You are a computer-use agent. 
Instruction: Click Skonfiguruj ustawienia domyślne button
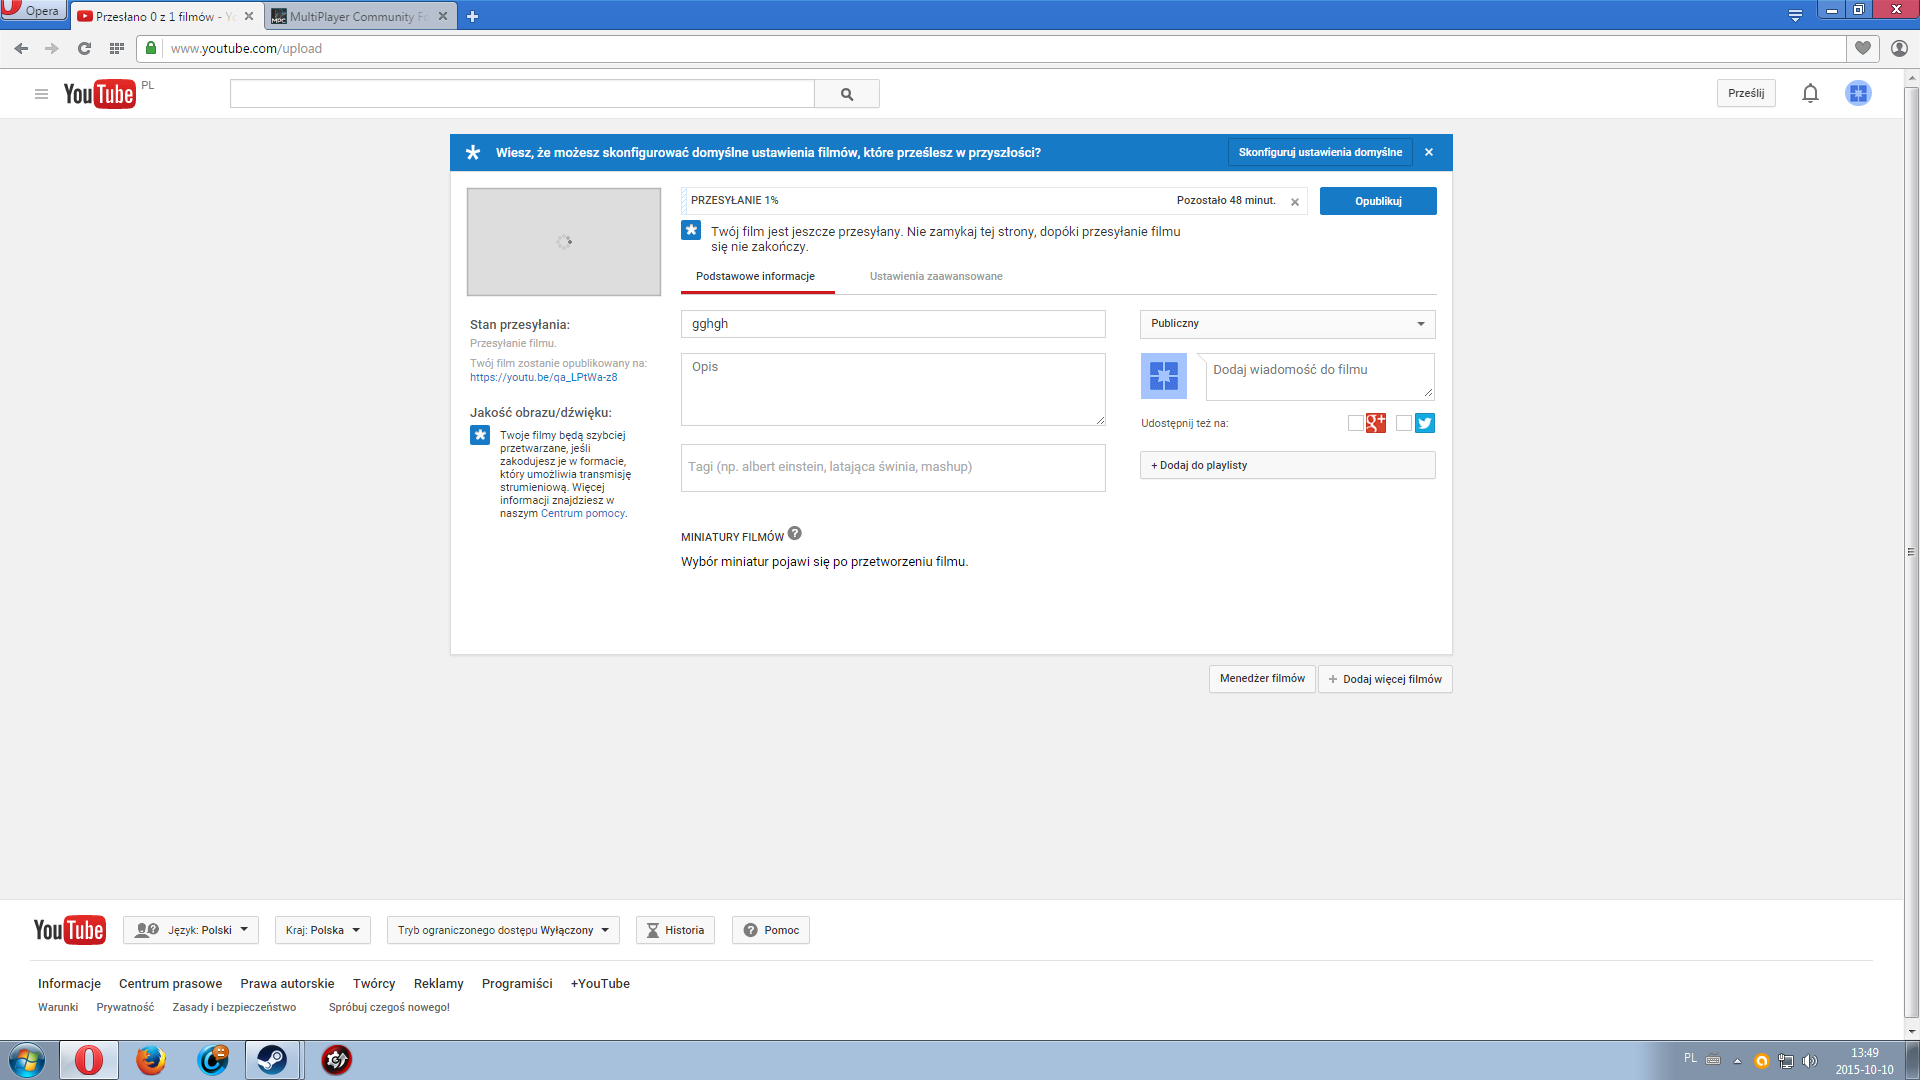tap(1320, 152)
